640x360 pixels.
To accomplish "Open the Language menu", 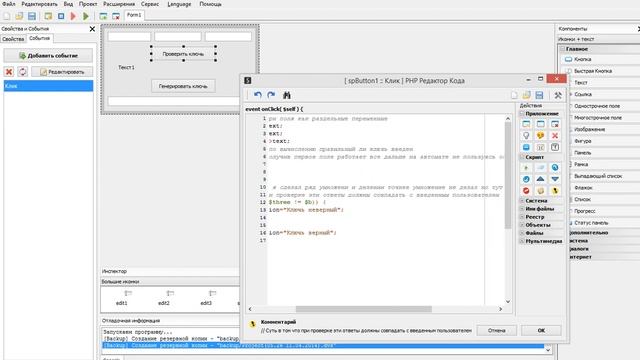I will pos(179,4).
